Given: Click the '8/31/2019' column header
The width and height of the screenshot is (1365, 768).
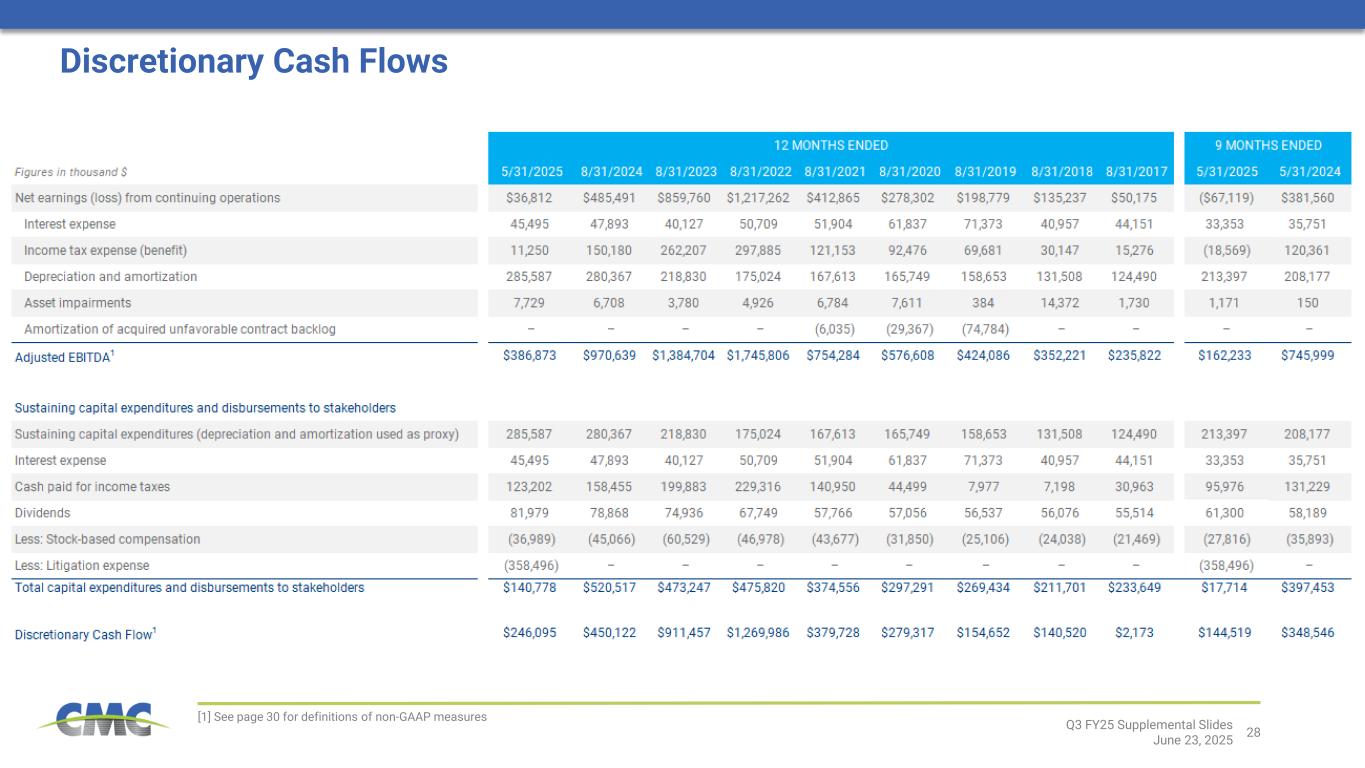Looking at the screenshot, I should coord(984,172).
